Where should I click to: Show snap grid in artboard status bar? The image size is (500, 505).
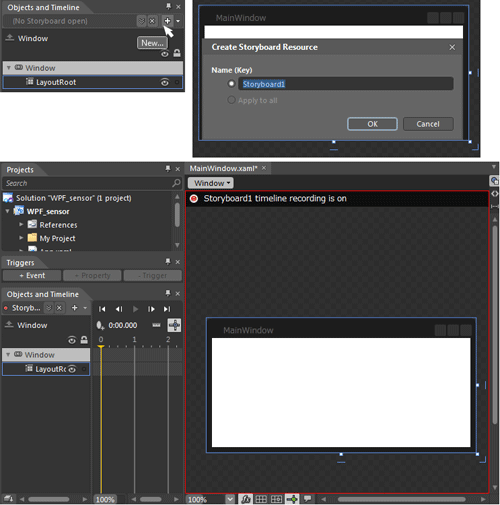coord(261,499)
